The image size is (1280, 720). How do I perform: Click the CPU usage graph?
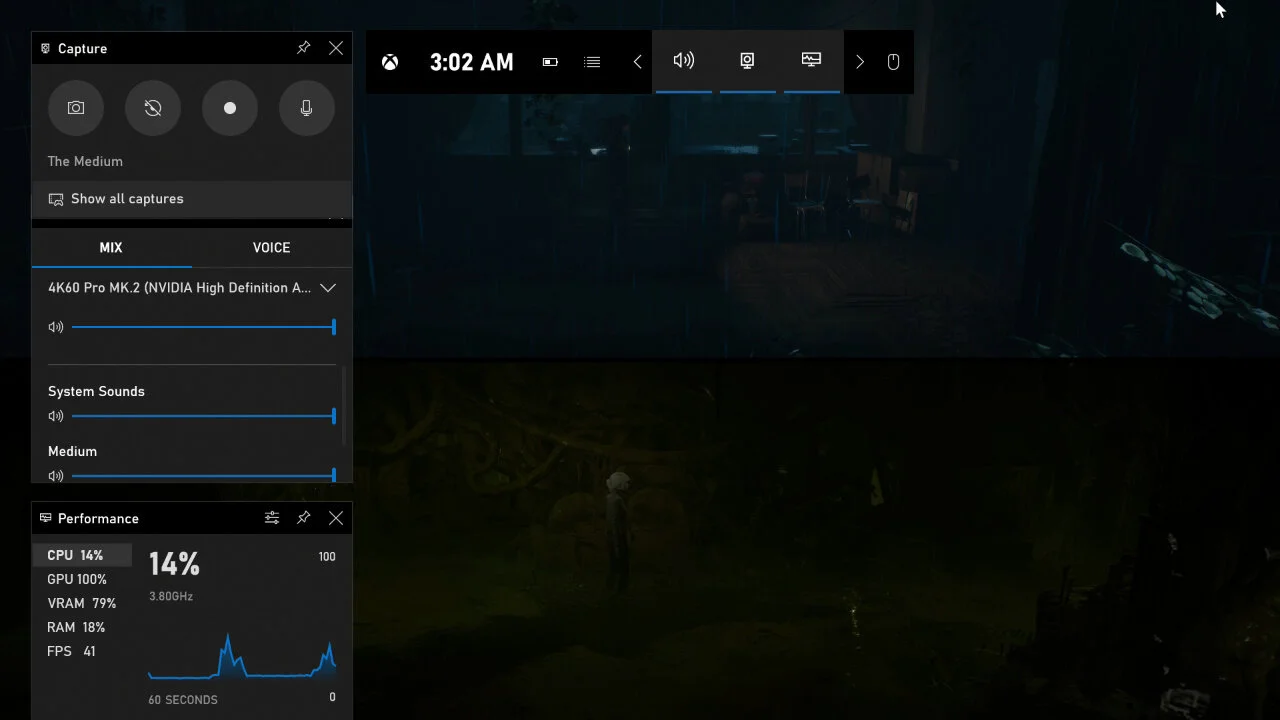coord(242,655)
